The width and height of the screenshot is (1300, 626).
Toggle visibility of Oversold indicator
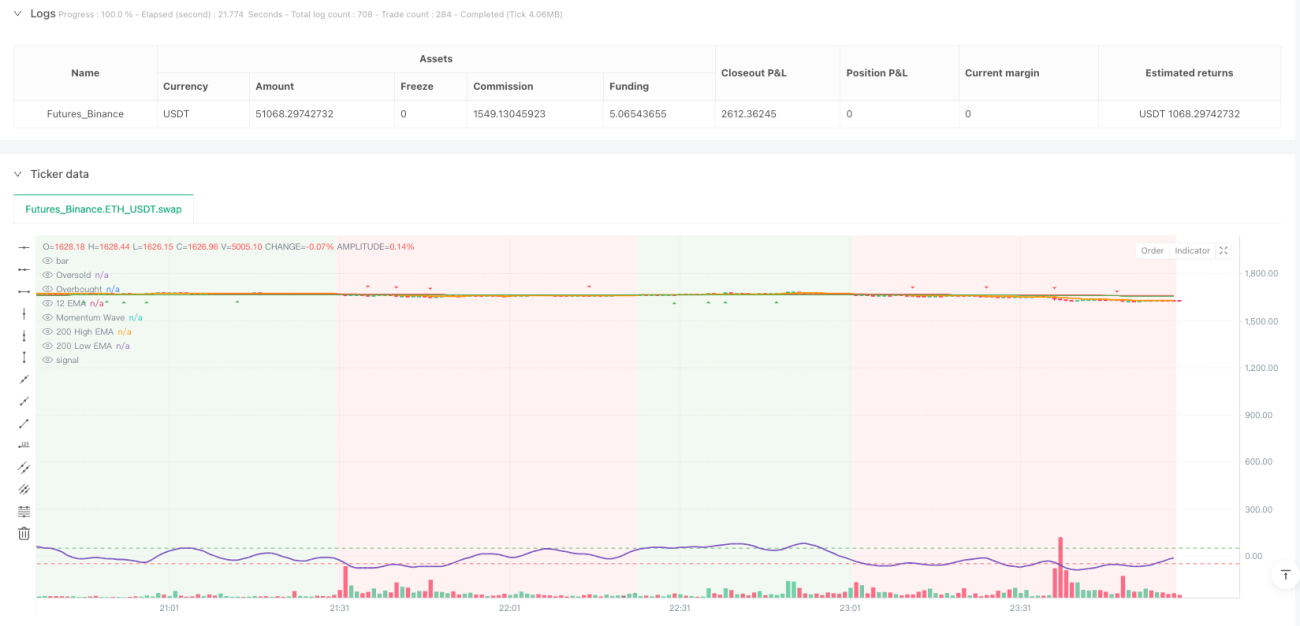click(47, 274)
